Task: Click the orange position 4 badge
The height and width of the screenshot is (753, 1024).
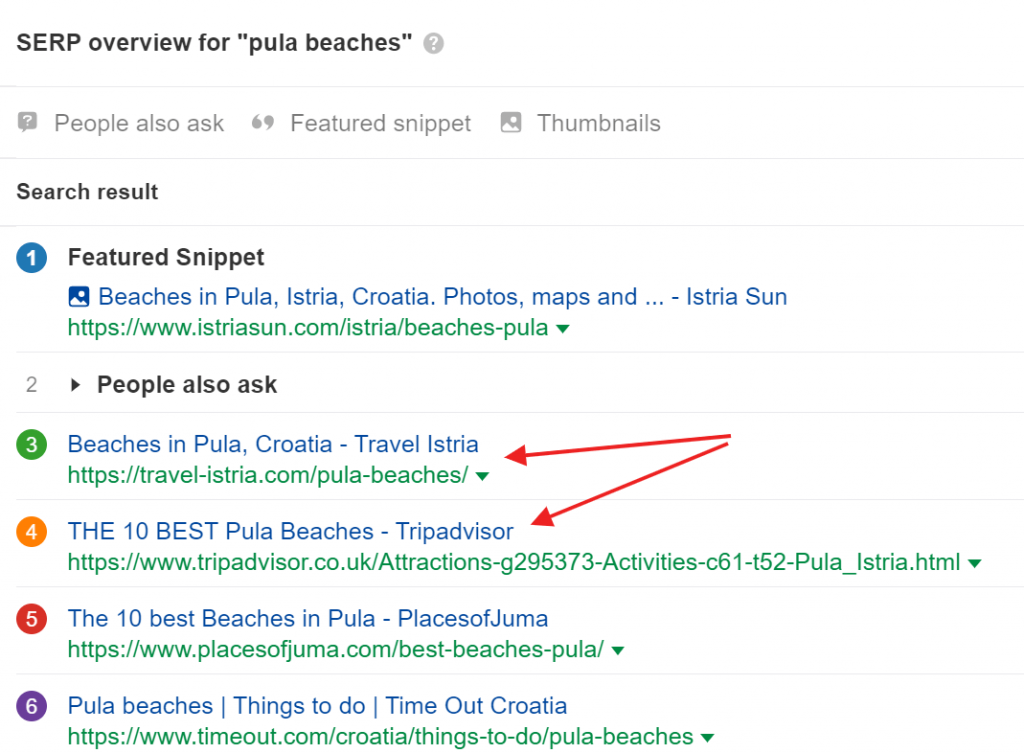Action: tap(32, 532)
